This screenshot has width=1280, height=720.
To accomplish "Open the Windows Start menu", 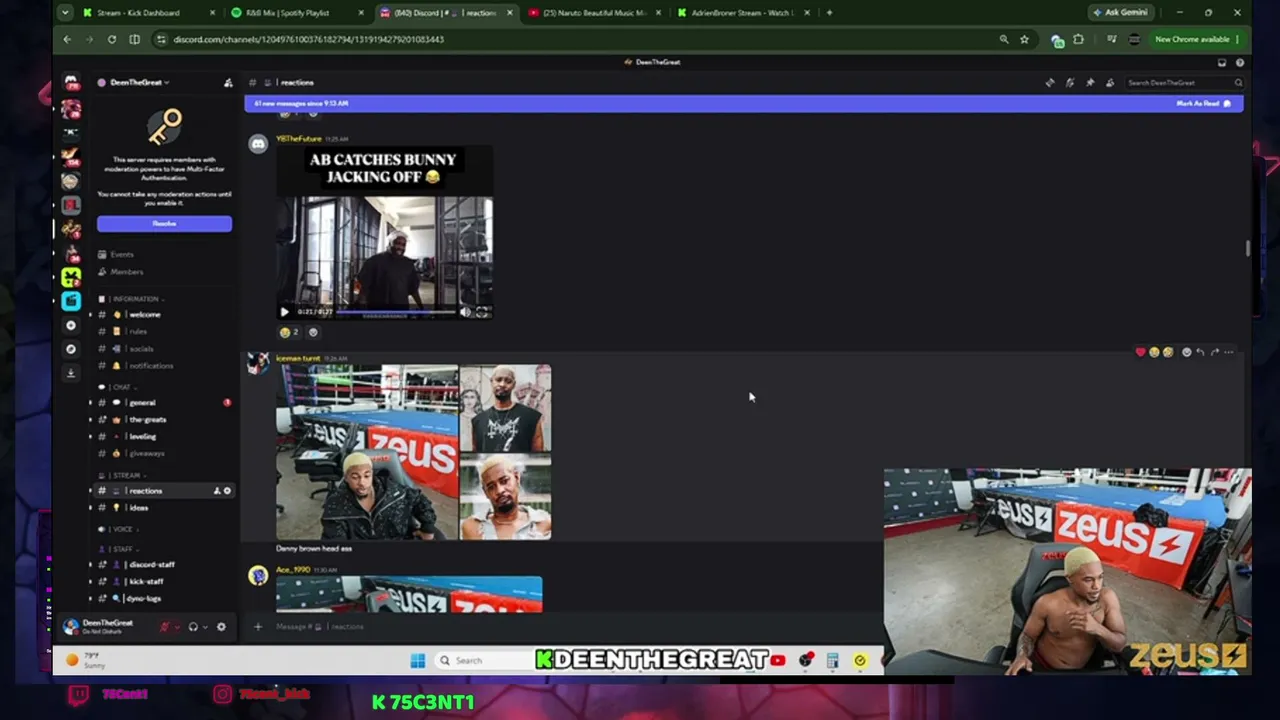I will [x=418, y=660].
